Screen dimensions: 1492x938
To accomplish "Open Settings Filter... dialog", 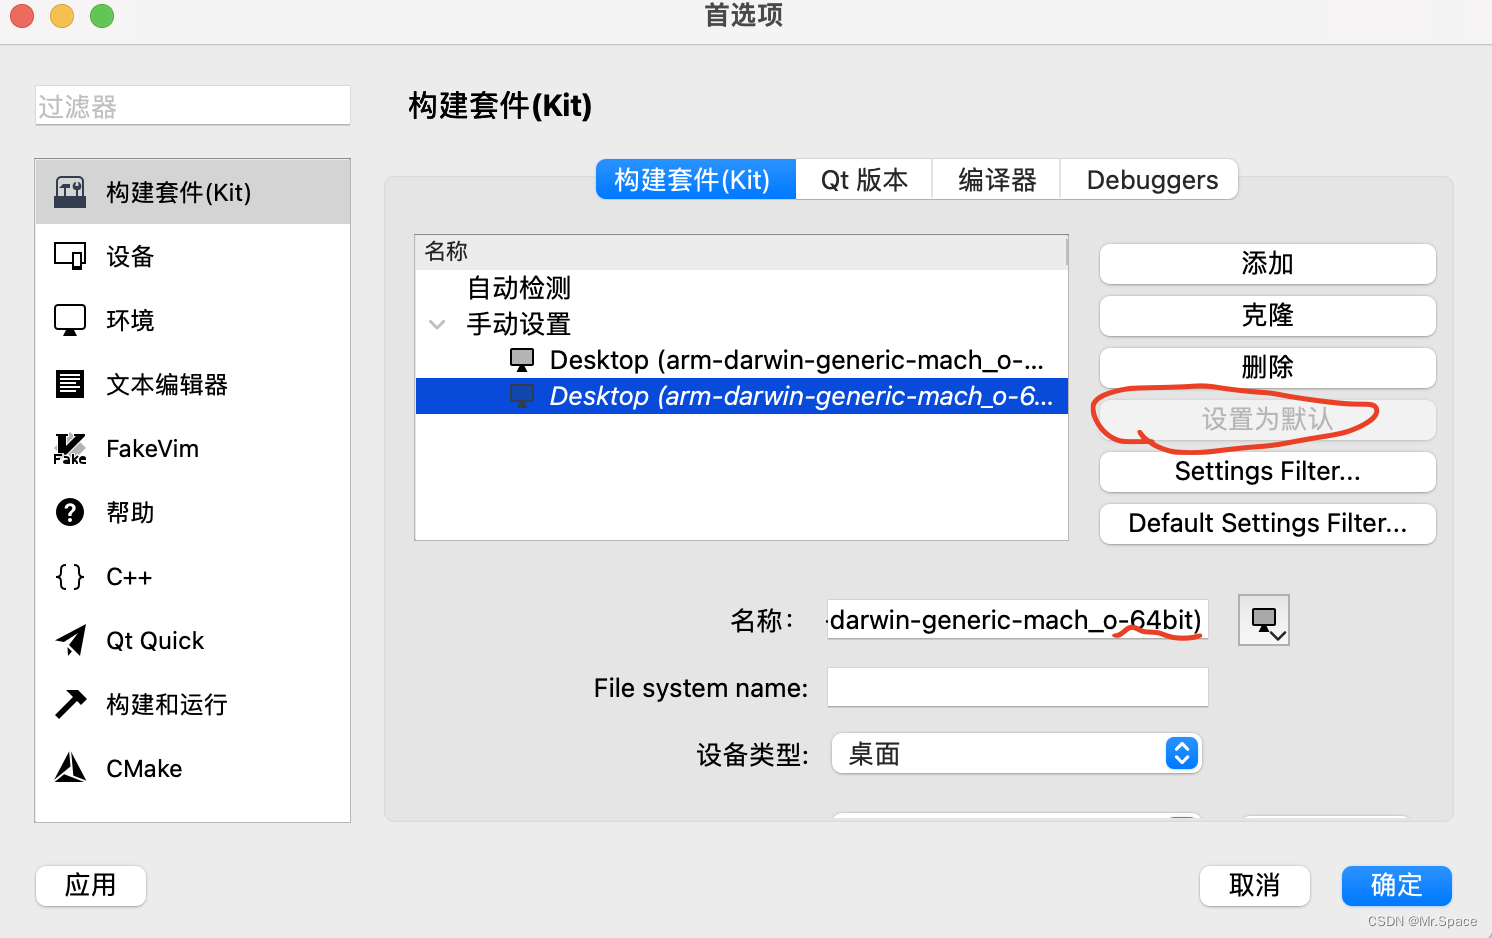I will click(1268, 472).
